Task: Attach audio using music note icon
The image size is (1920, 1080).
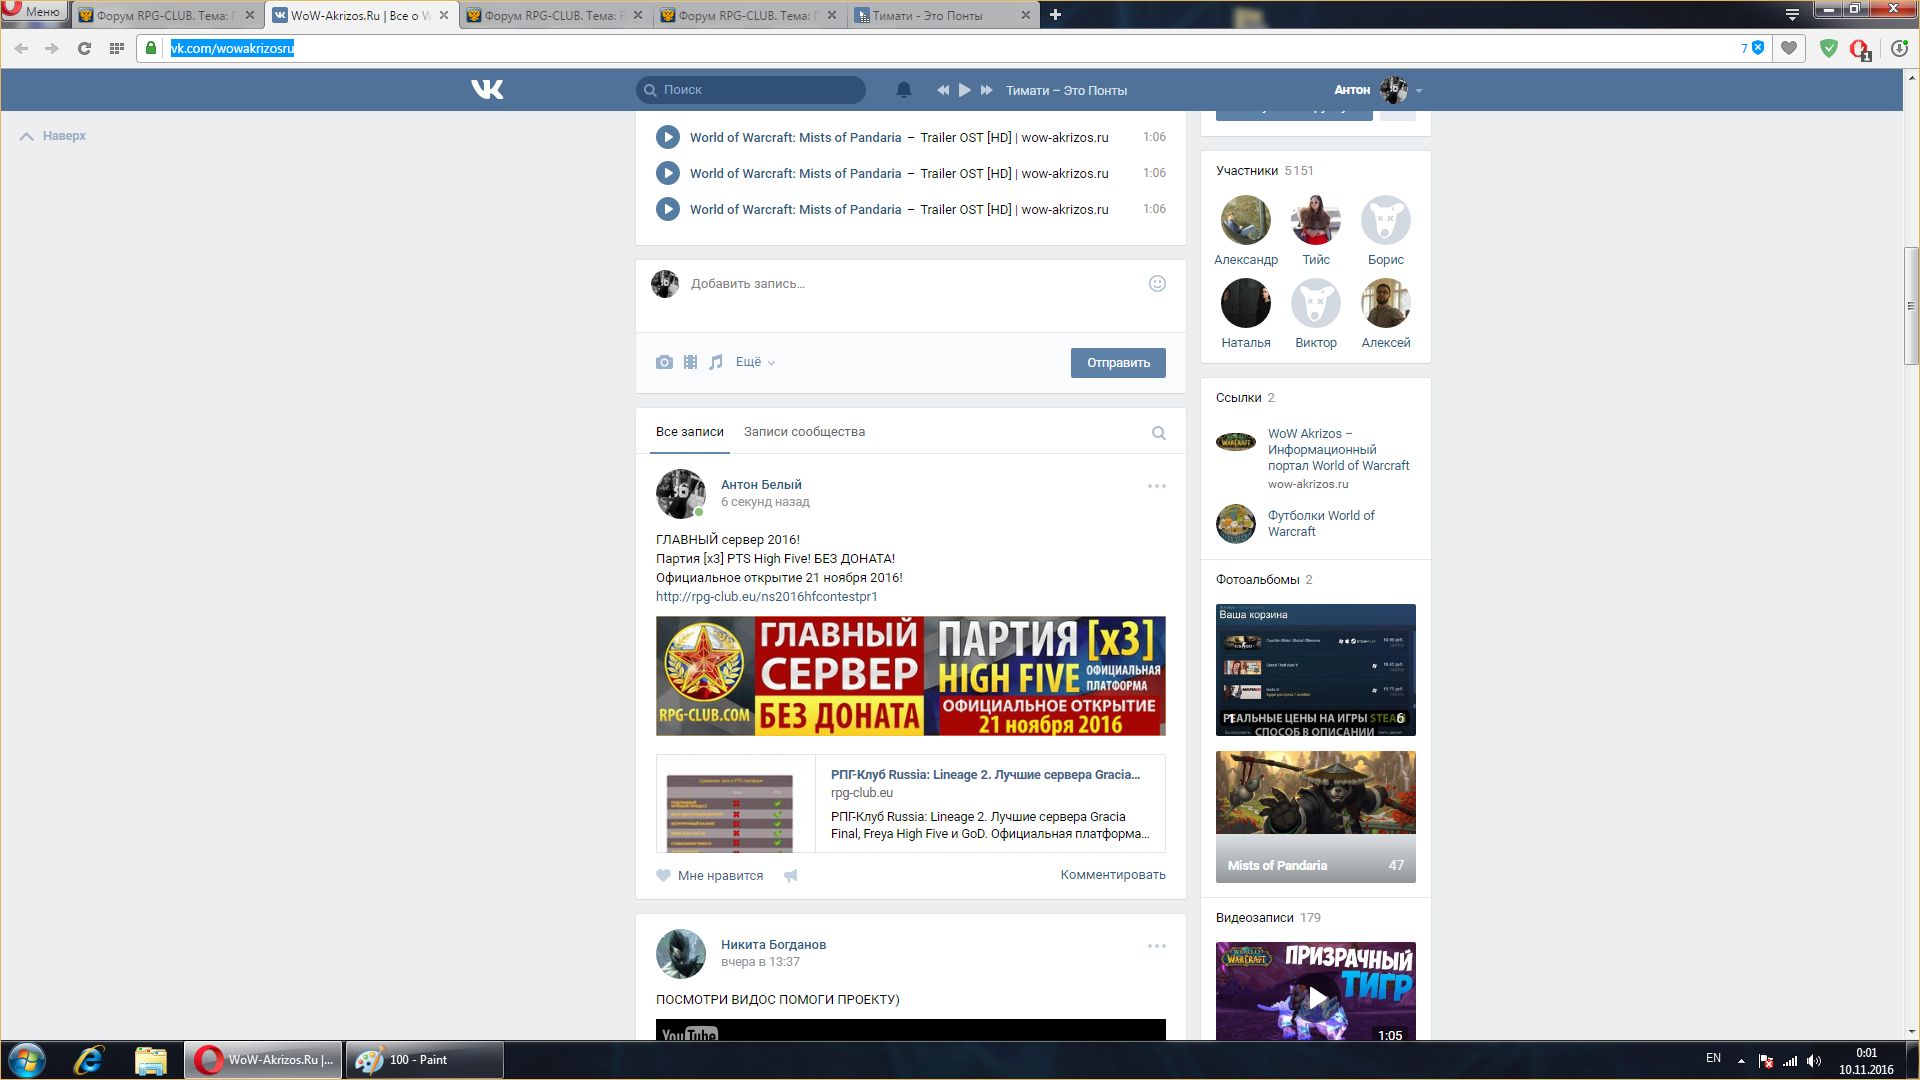Action: pyautogui.click(x=716, y=362)
